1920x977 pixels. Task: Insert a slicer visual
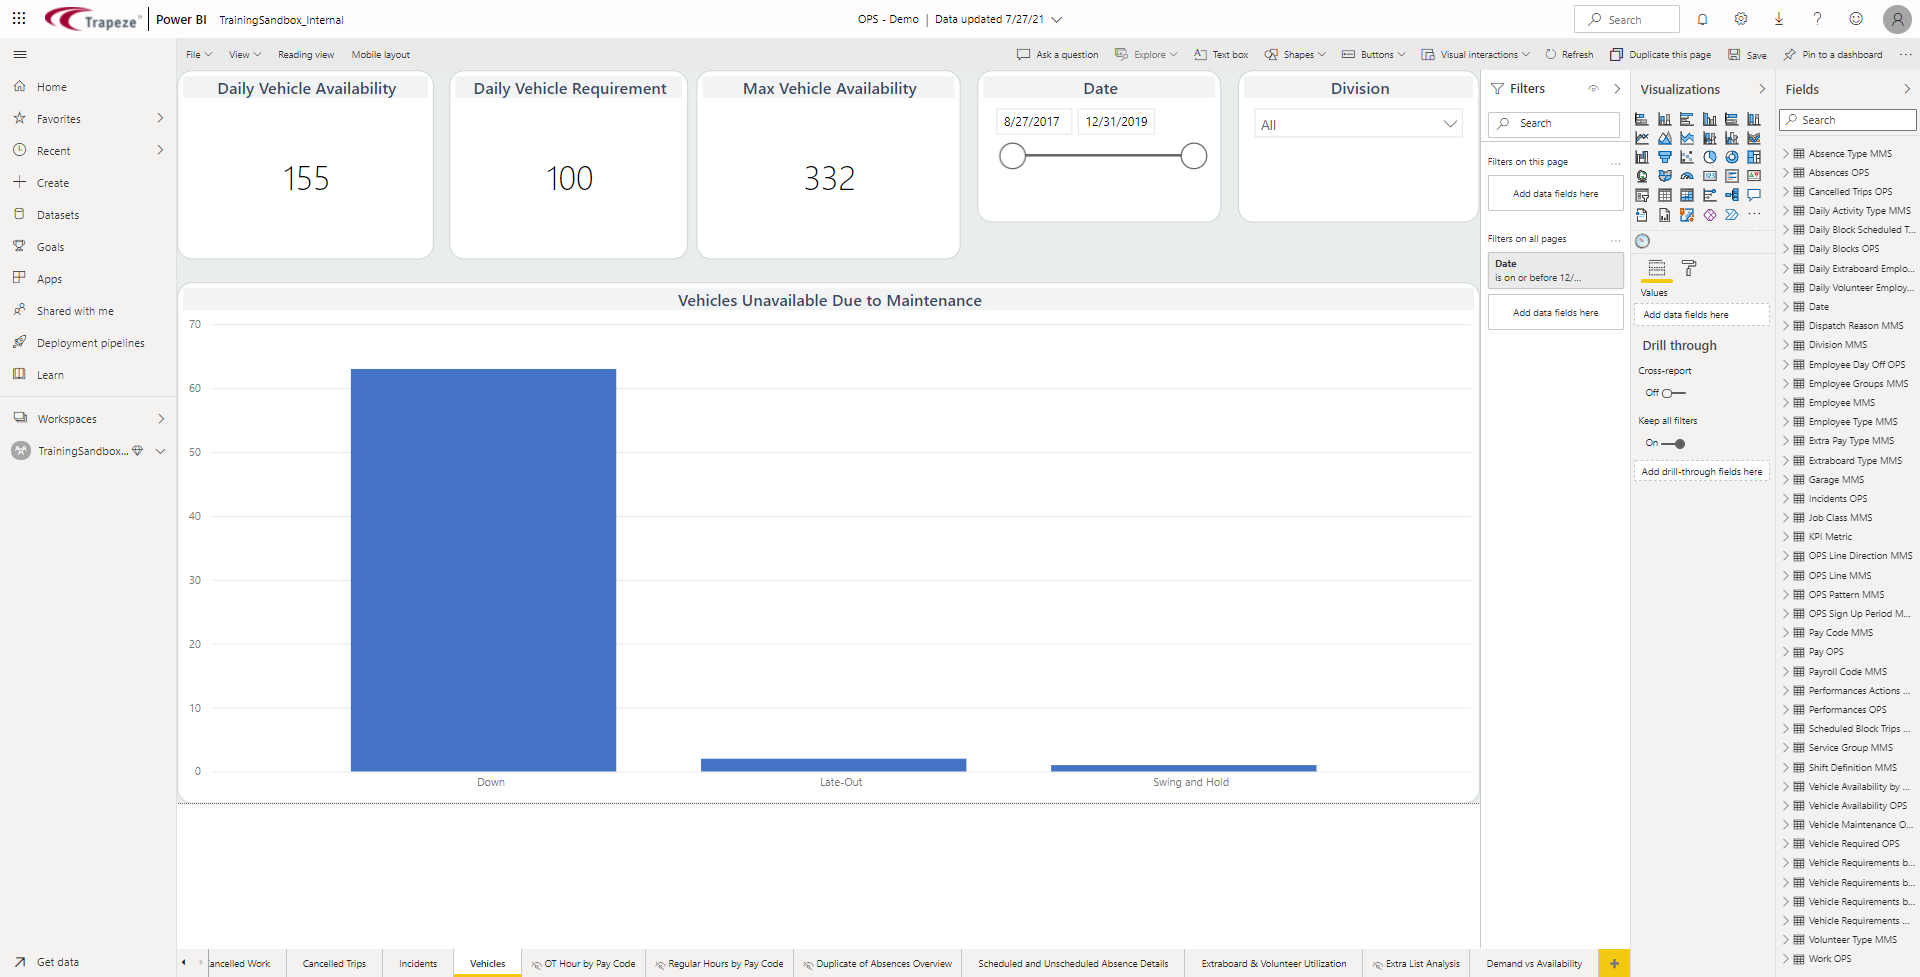[1642, 195]
